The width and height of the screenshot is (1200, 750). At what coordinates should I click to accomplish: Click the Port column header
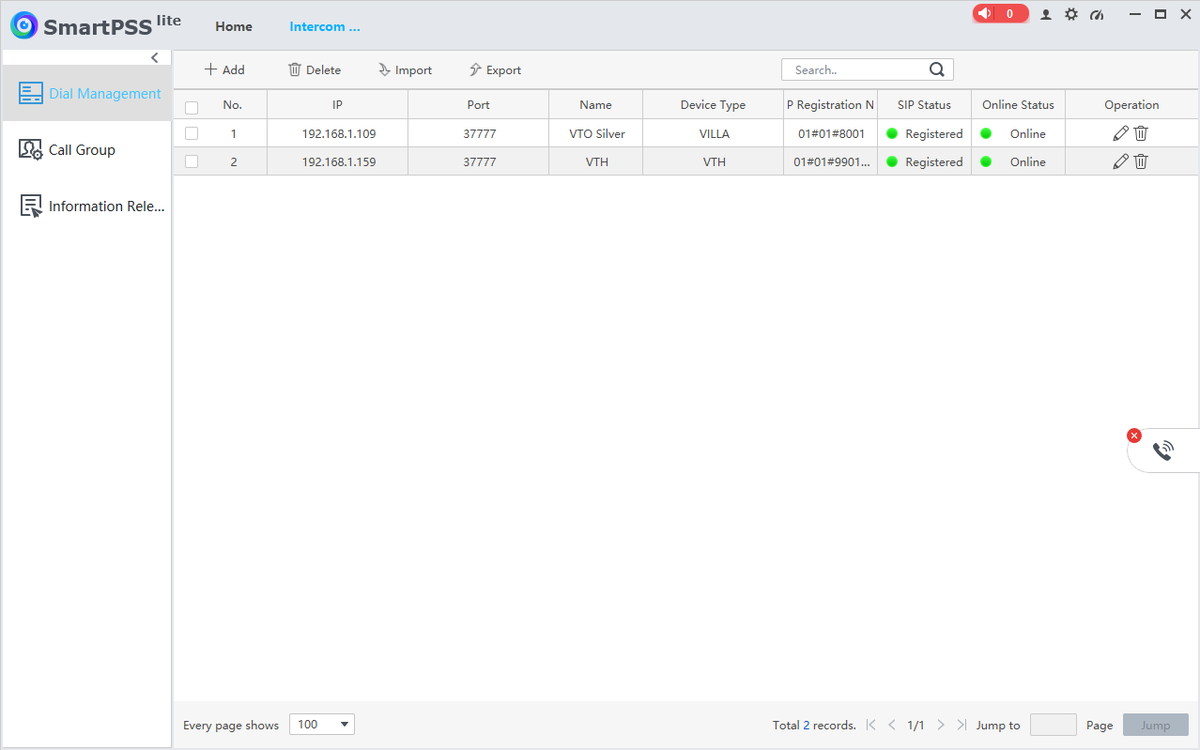tap(479, 105)
